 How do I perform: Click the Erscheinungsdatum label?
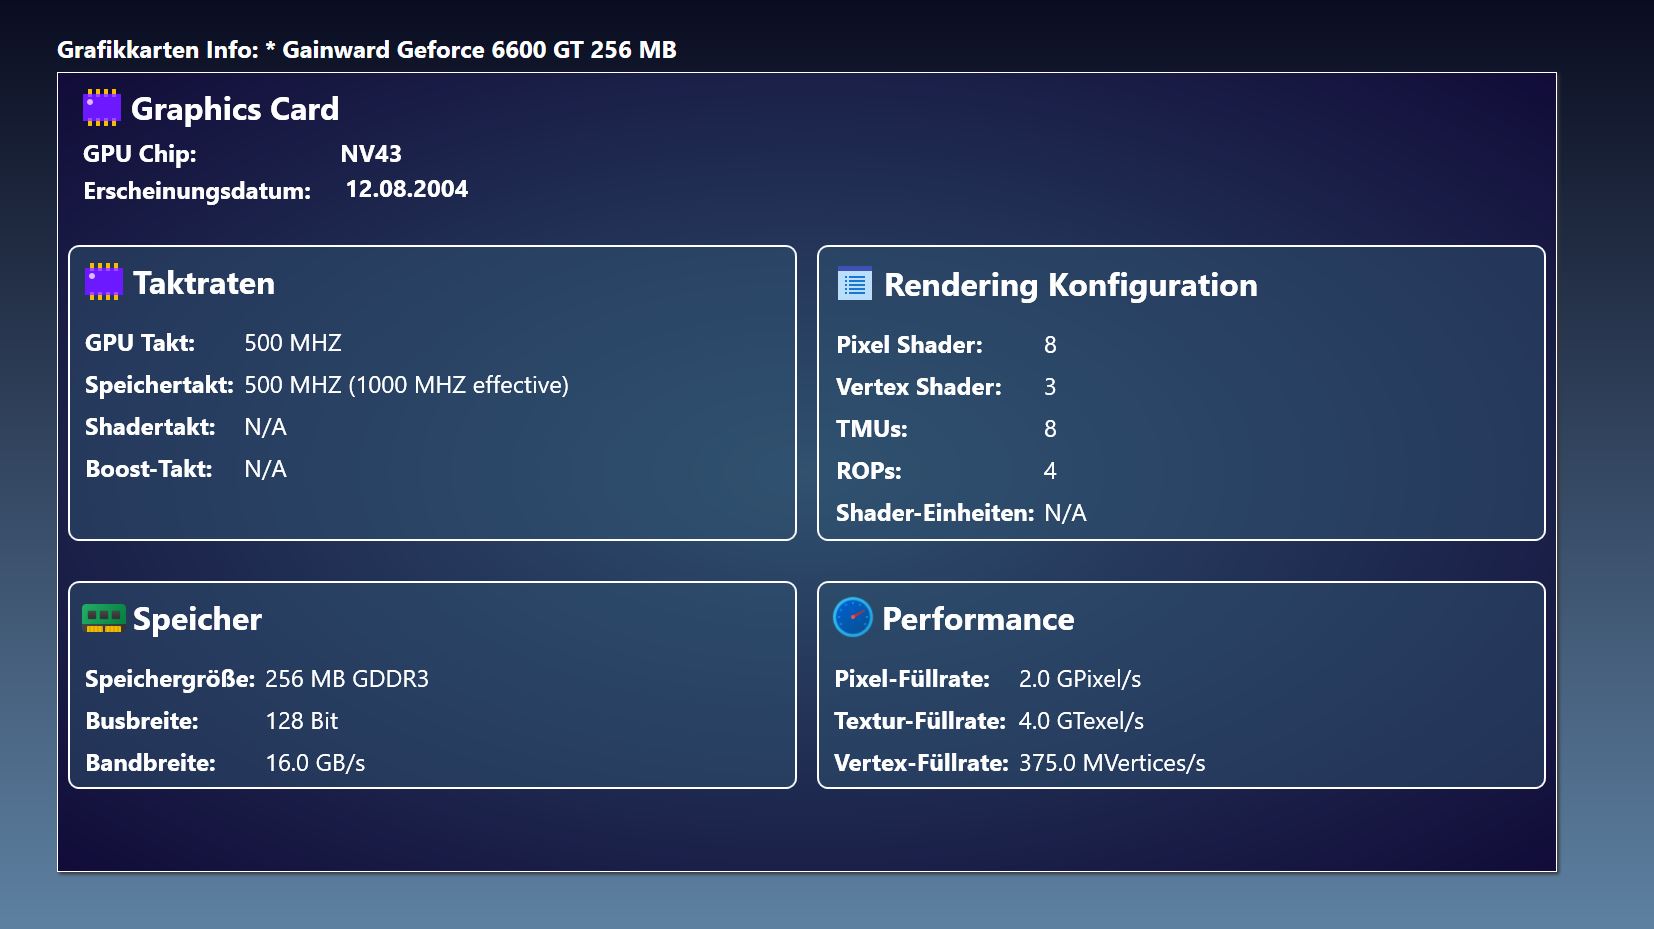coord(197,191)
